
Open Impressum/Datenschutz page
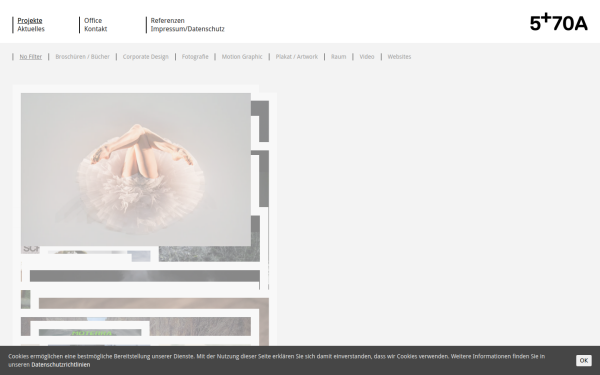tap(188, 29)
